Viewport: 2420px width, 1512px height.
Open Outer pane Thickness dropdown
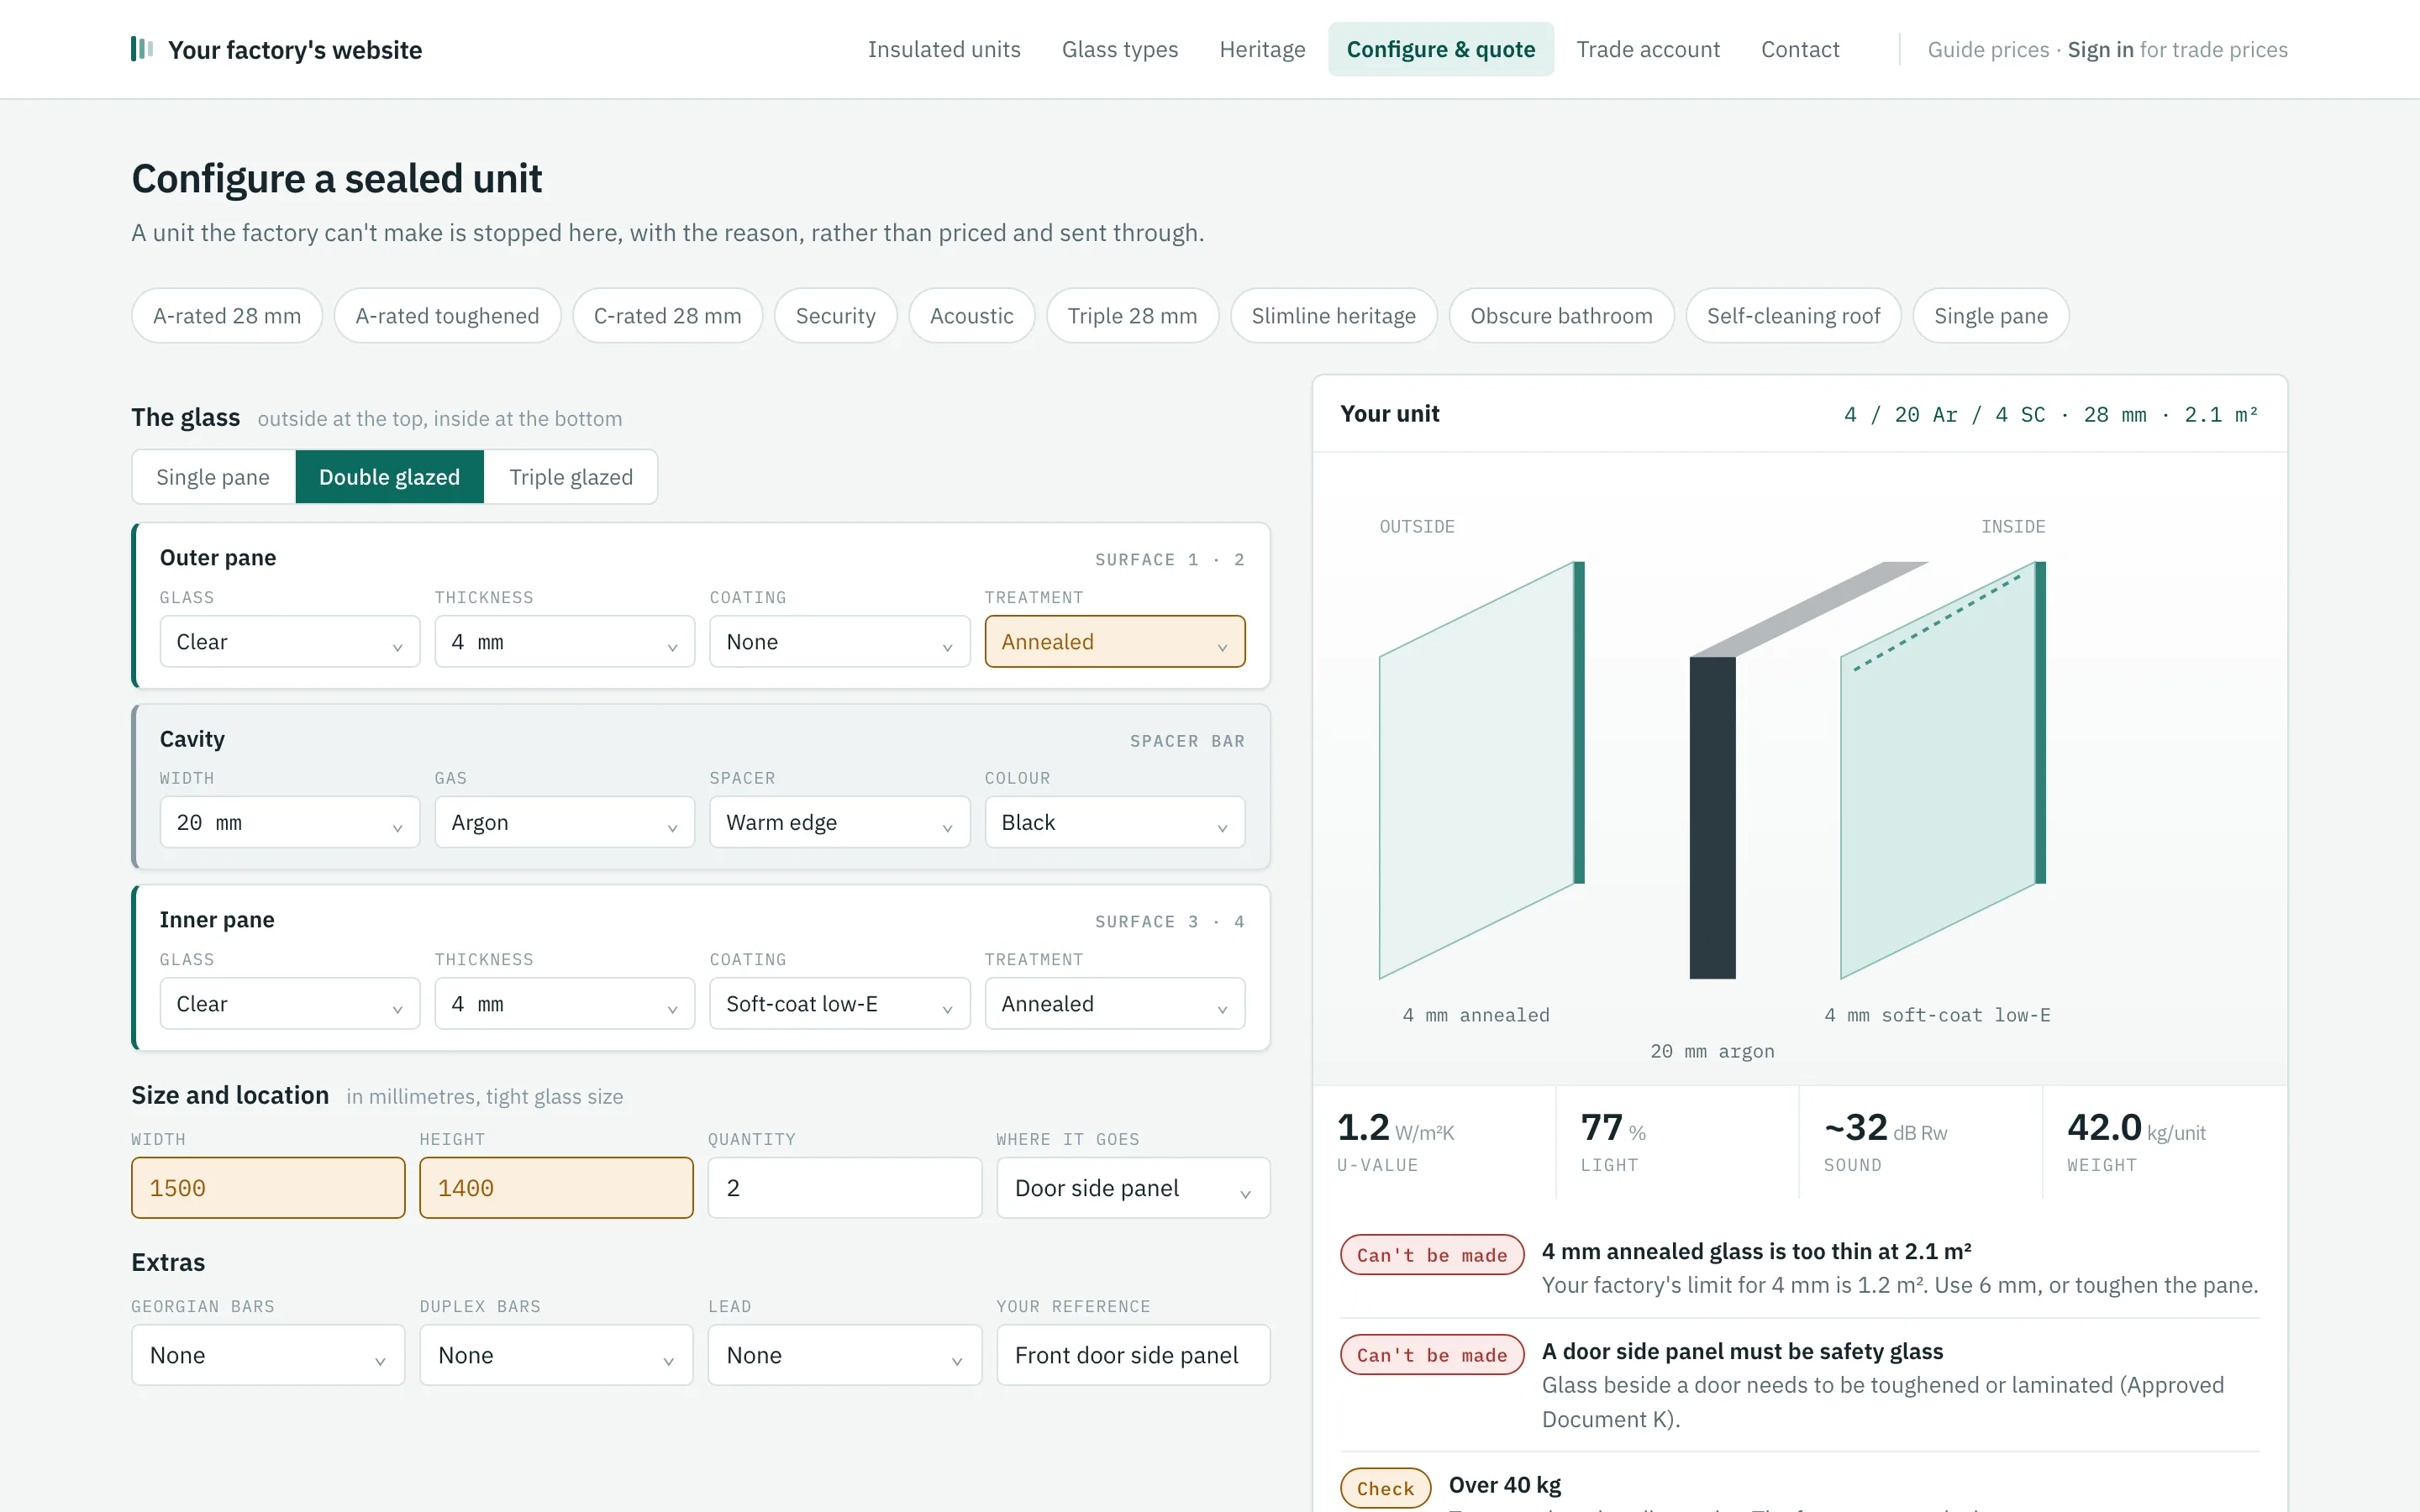coord(564,641)
